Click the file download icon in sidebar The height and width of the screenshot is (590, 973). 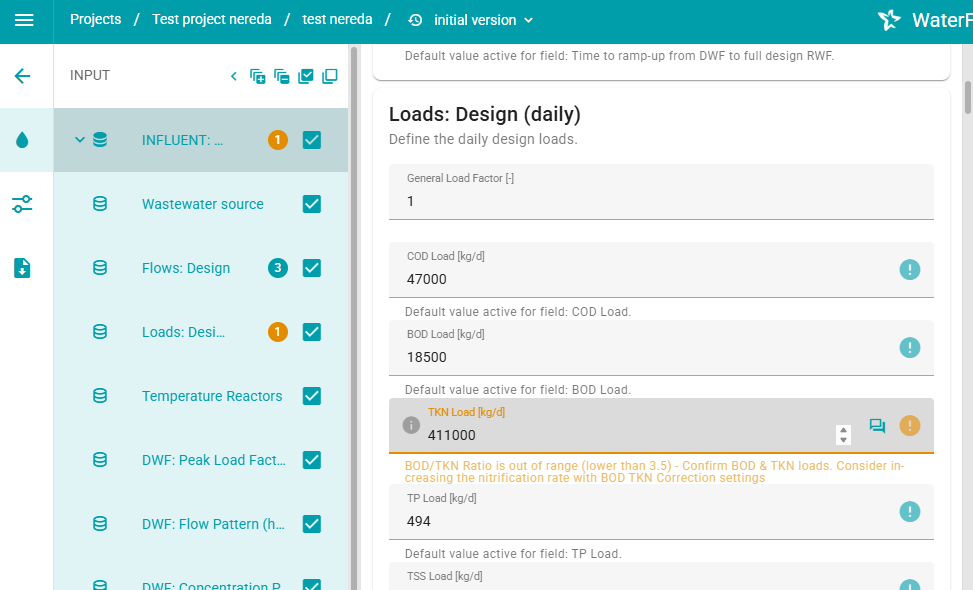click(x=22, y=268)
